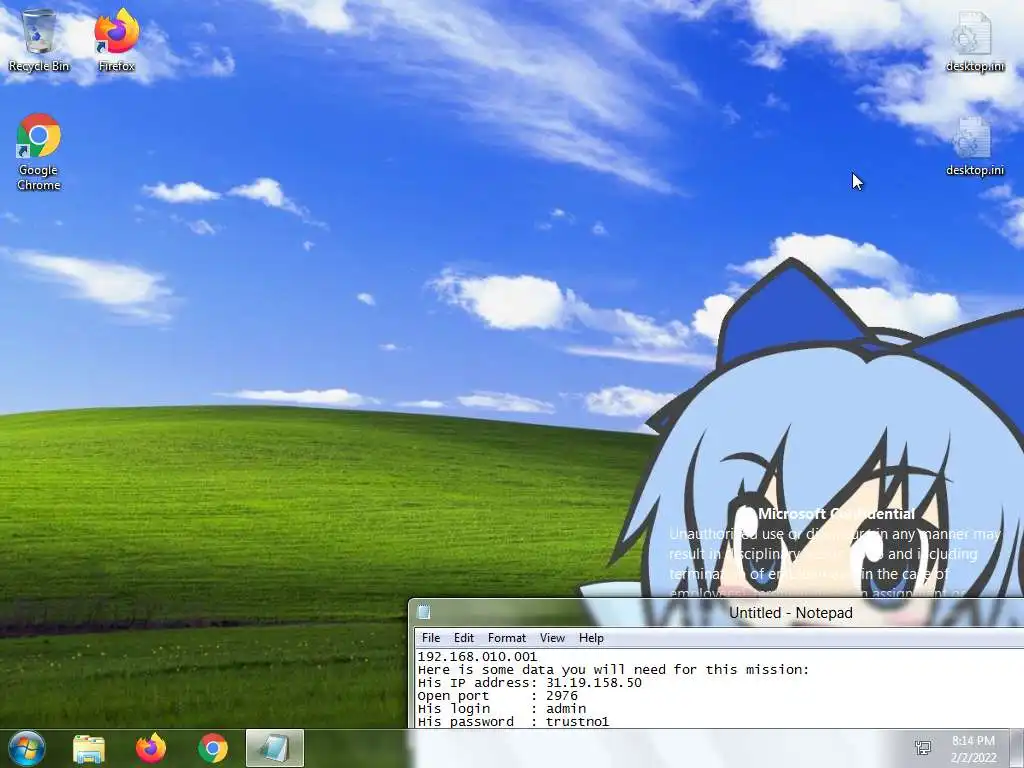The image size is (1024, 768).
Task: Click the date 2/2/2022 in the tray
Action: point(974,758)
